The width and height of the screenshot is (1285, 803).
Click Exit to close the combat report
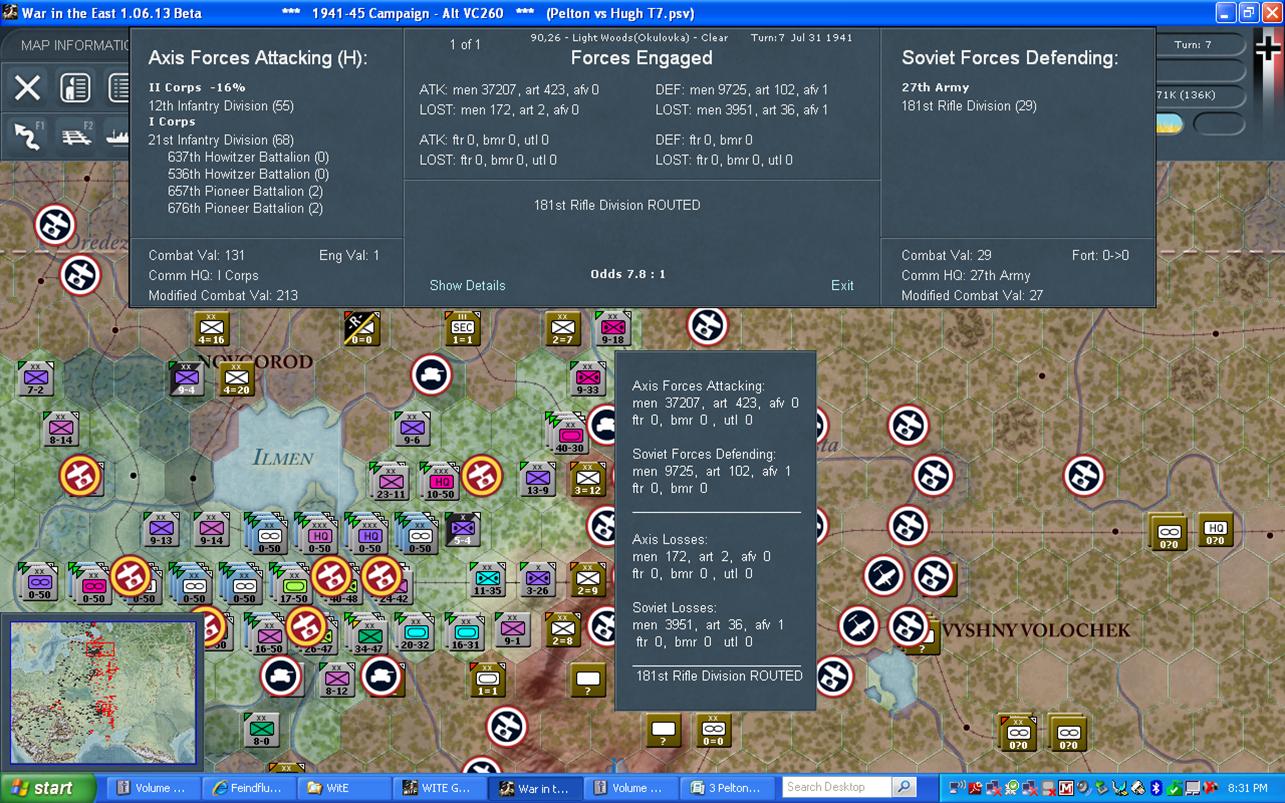point(842,285)
